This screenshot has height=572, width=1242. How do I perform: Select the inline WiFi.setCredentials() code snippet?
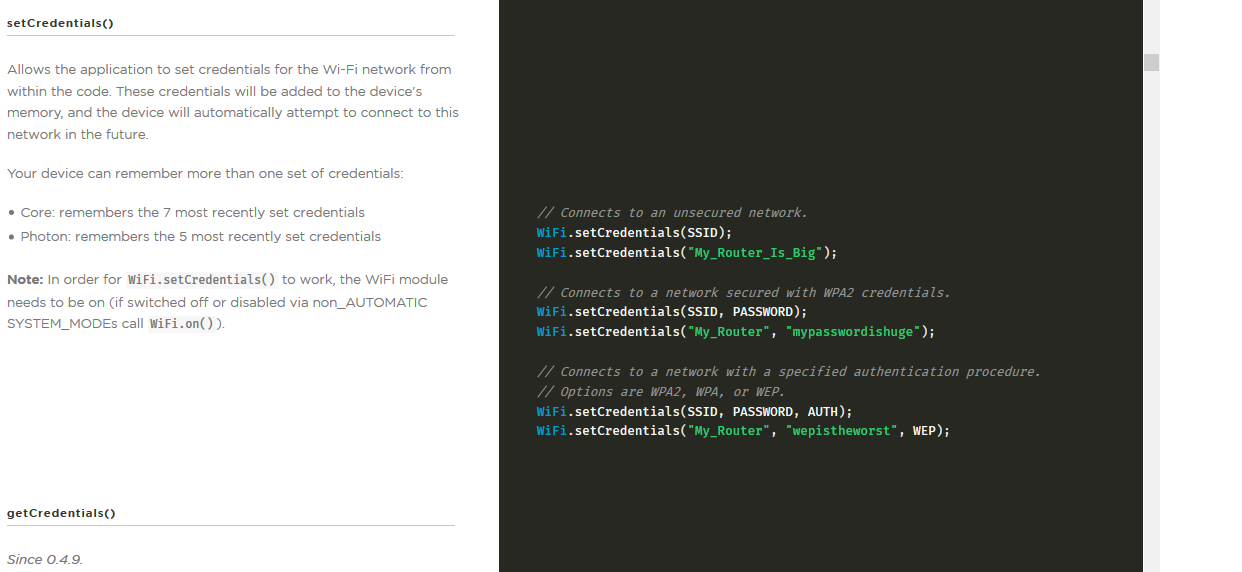point(202,280)
